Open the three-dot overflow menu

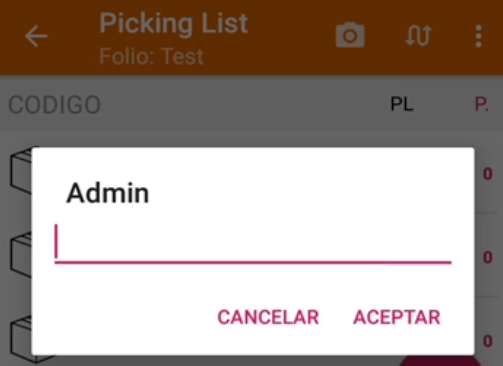[x=479, y=36]
